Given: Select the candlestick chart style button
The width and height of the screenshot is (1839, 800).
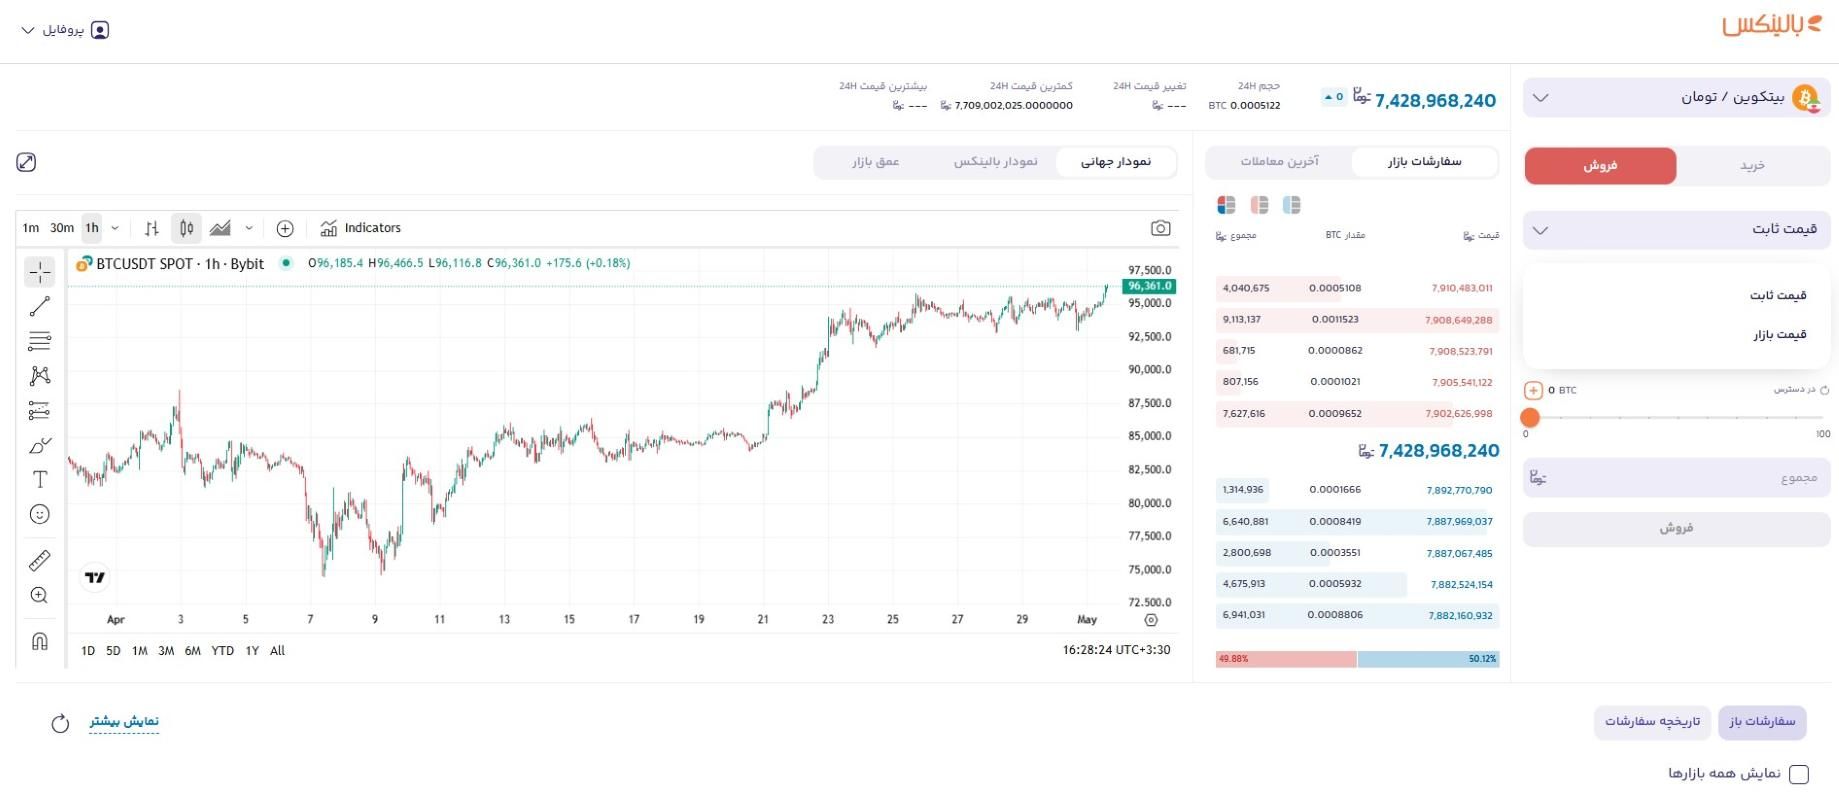Looking at the screenshot, I should pos(186,228).
